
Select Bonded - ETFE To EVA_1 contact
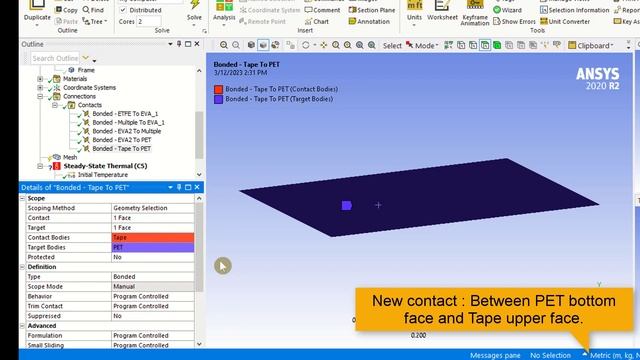(x=125, y=113)
